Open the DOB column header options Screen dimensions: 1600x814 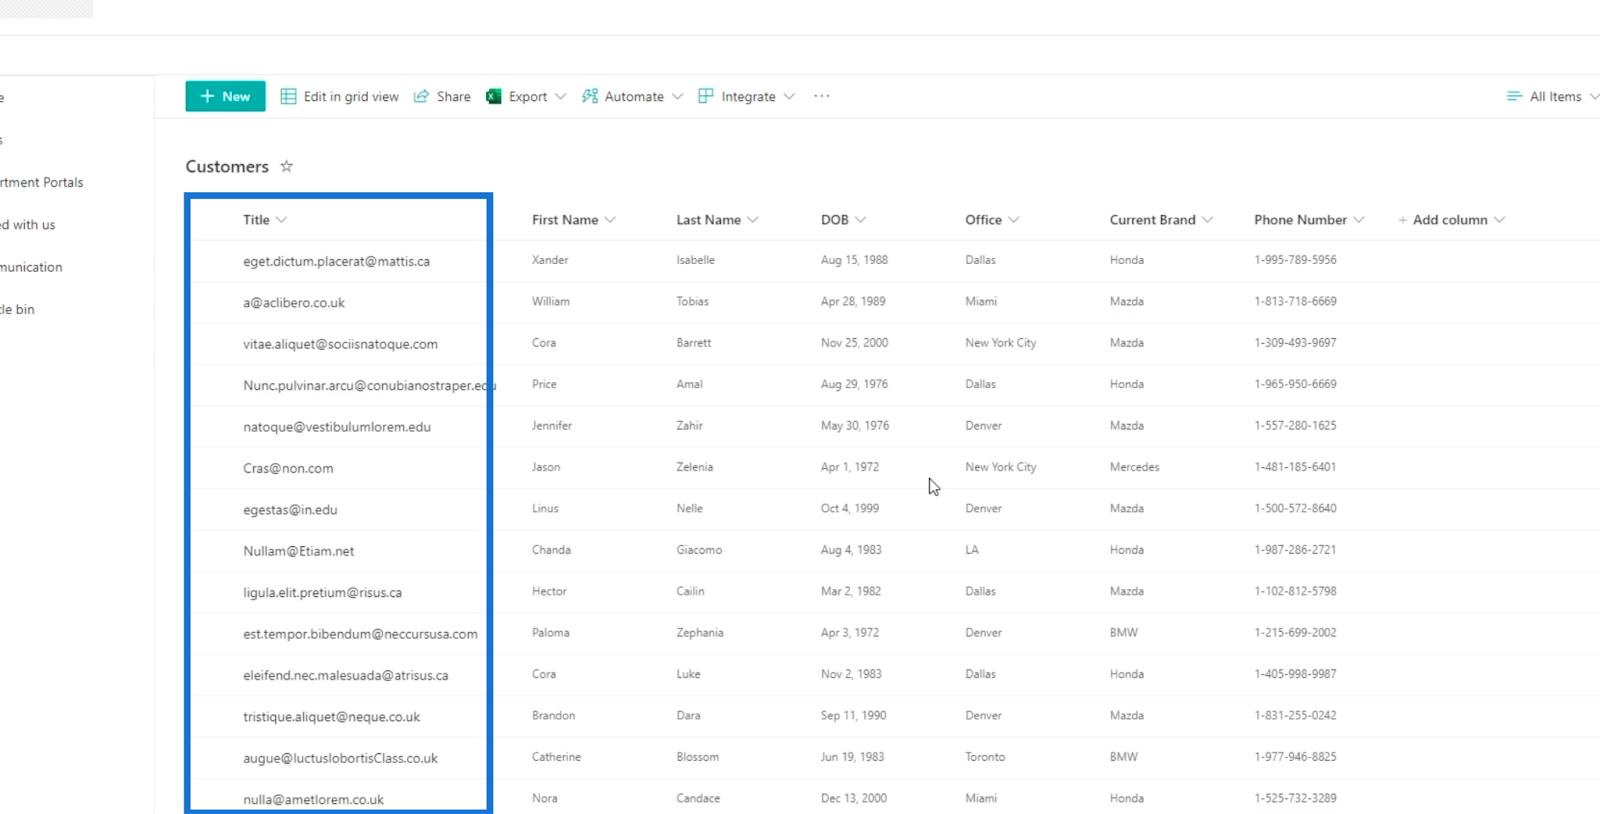tap(843, 220)
